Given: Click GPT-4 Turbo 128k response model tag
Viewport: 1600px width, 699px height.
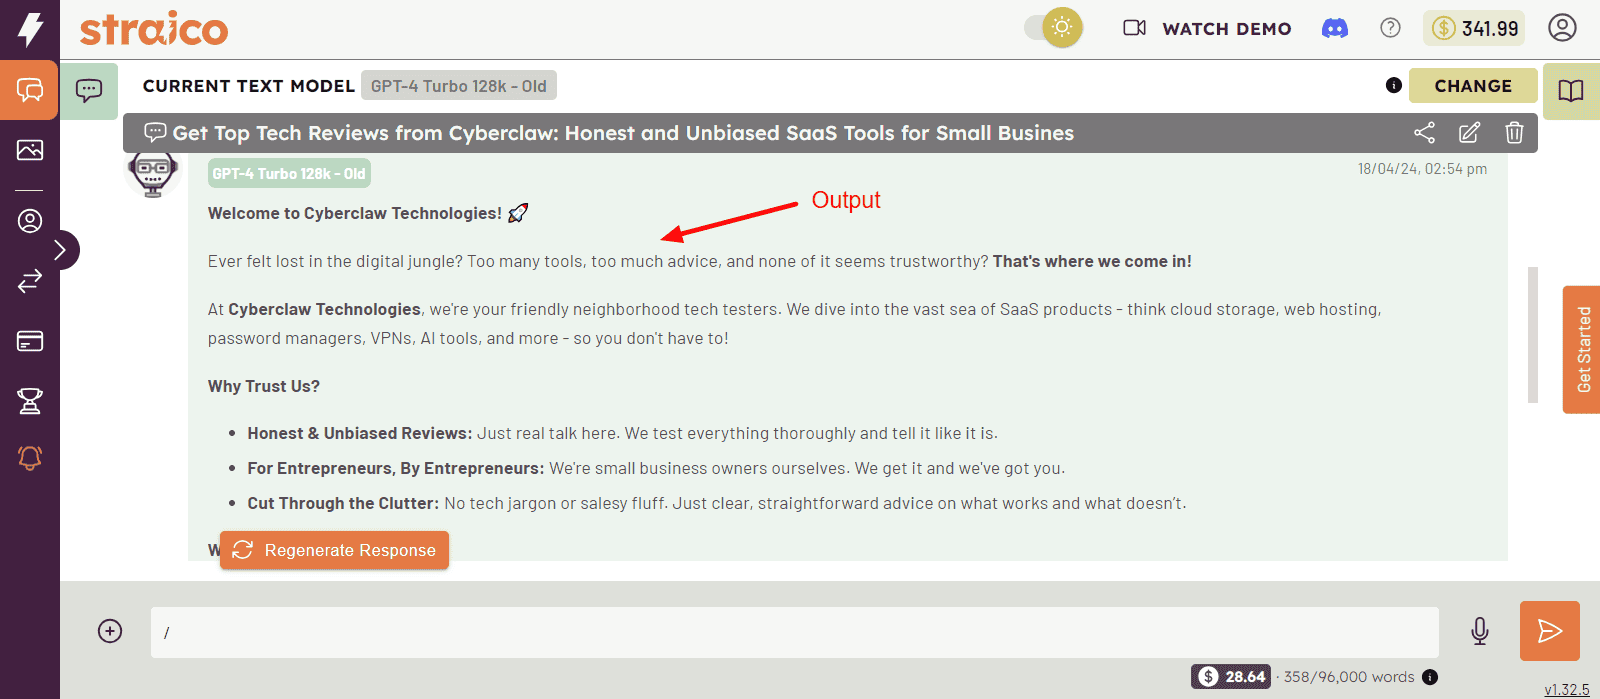Looking at the screenshot, I should pyautogui.click(x=289, y=173).
